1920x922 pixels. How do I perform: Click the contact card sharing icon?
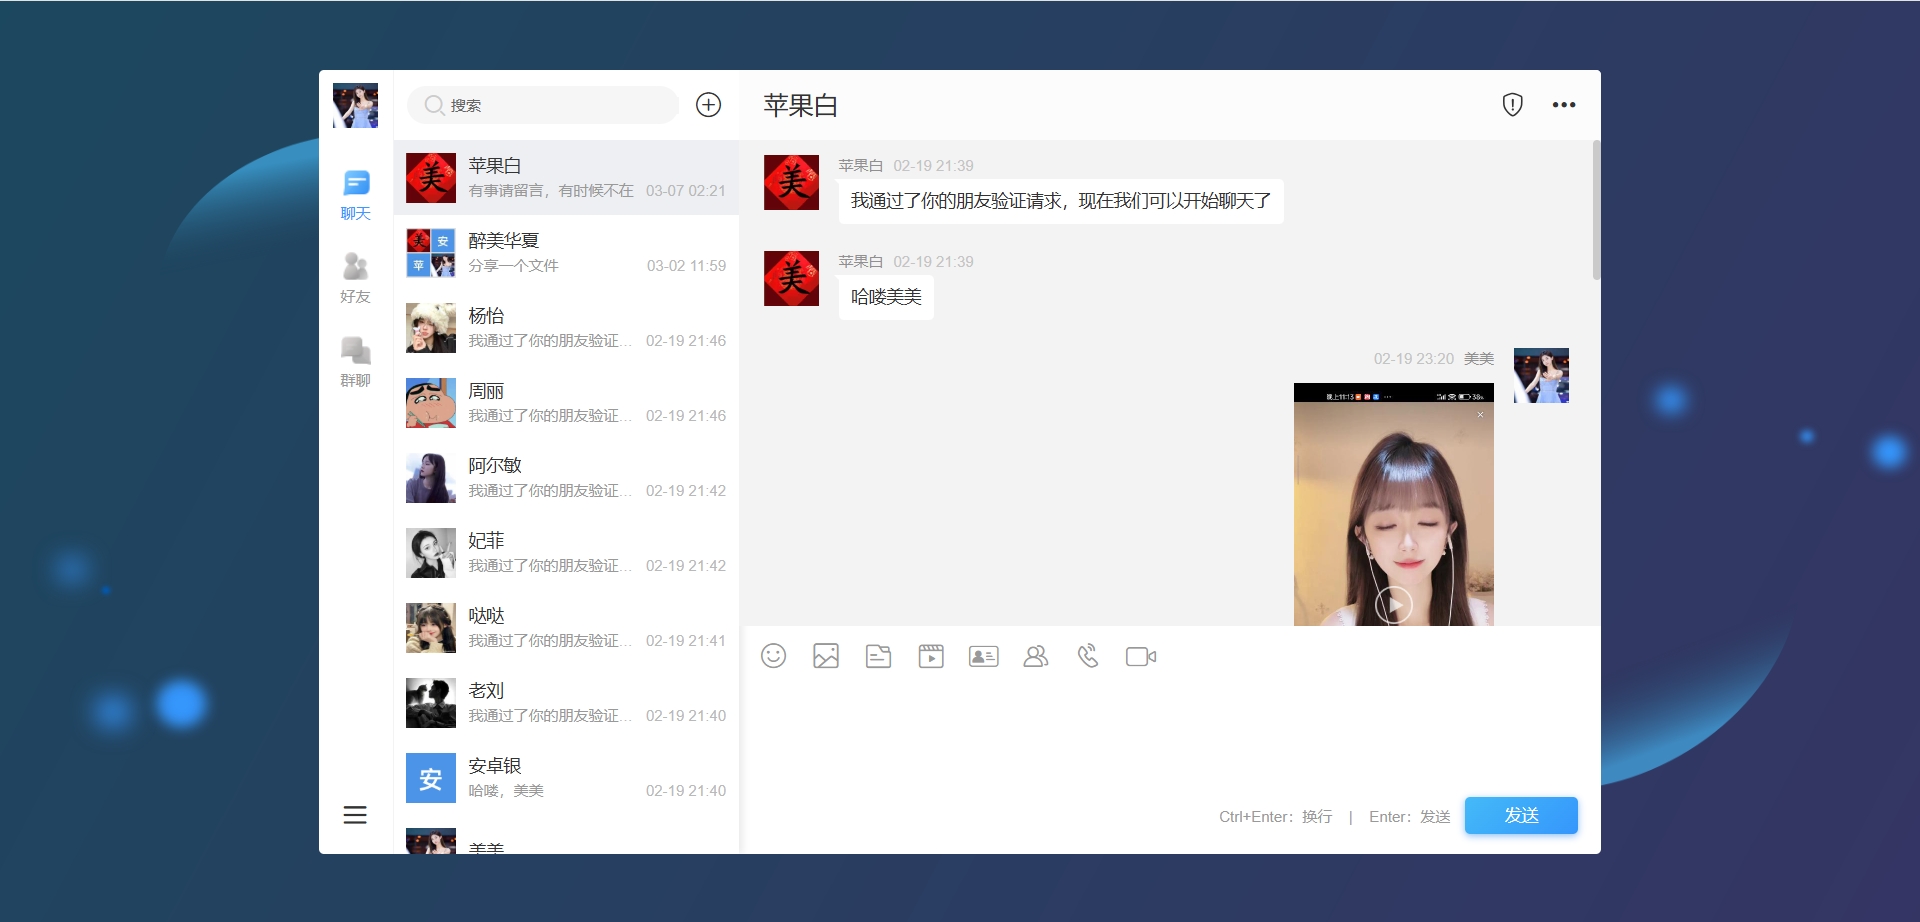coord(983,656)
